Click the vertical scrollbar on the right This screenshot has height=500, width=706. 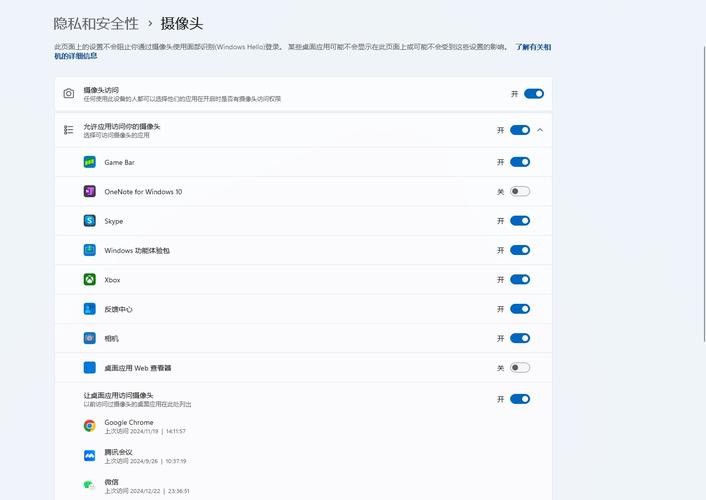click(704, 194)
